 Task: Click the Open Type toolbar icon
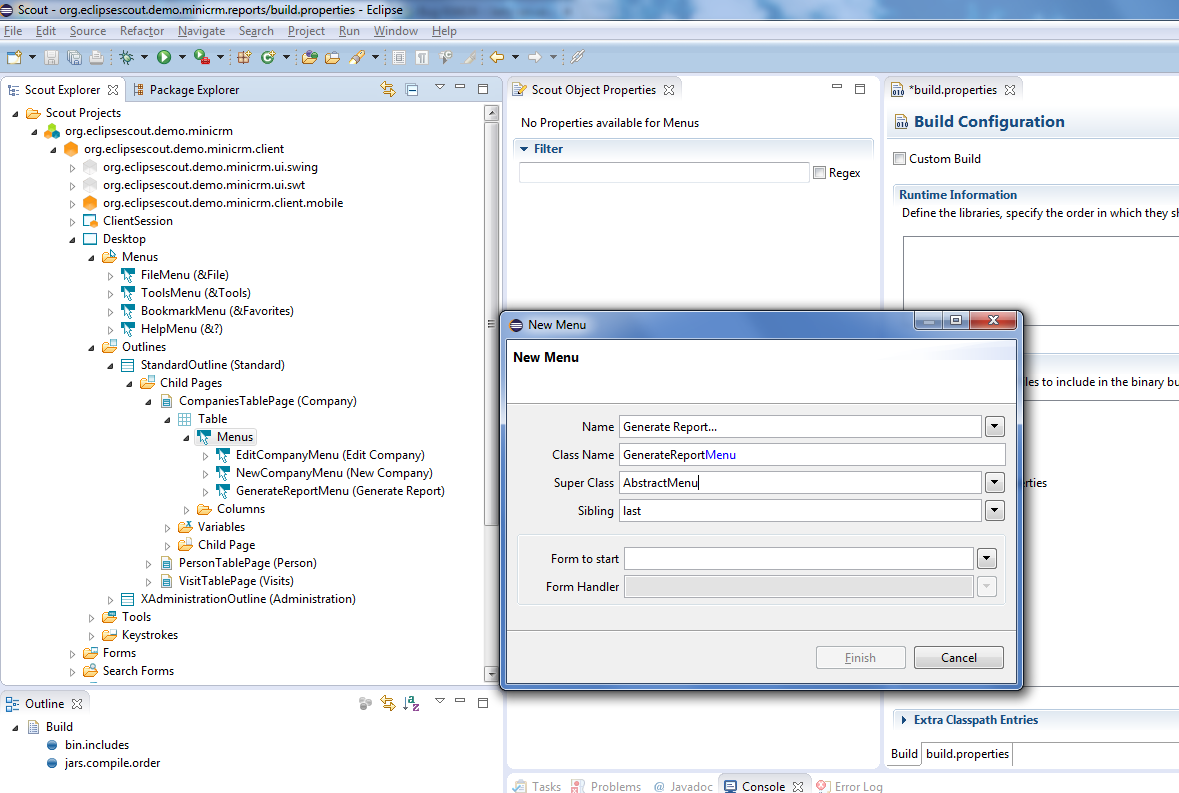[x=310, y=57]
